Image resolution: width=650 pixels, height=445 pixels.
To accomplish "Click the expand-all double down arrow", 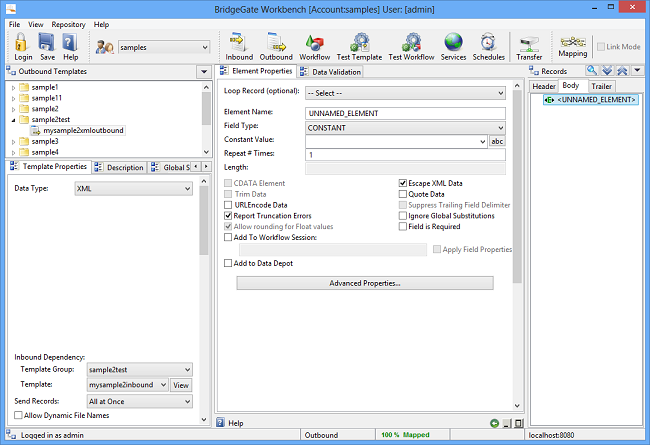I will pos(607,71).
